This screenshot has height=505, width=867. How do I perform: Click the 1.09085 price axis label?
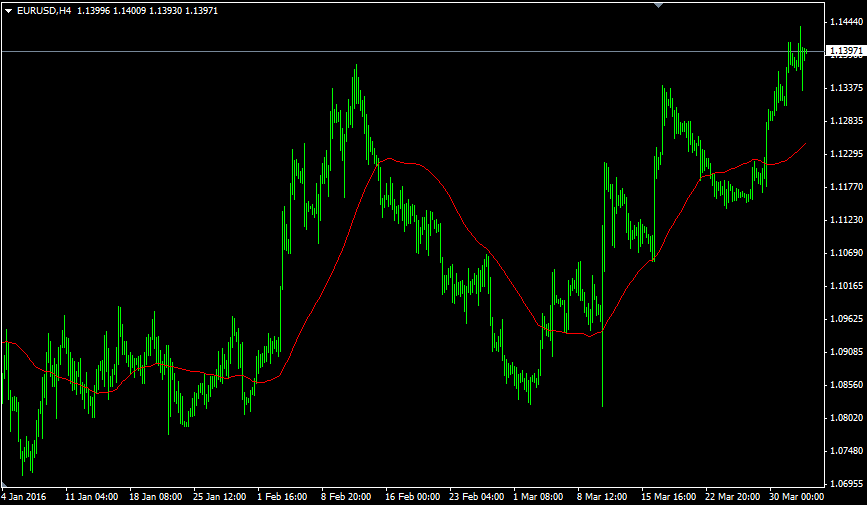(x=846, y=352)
